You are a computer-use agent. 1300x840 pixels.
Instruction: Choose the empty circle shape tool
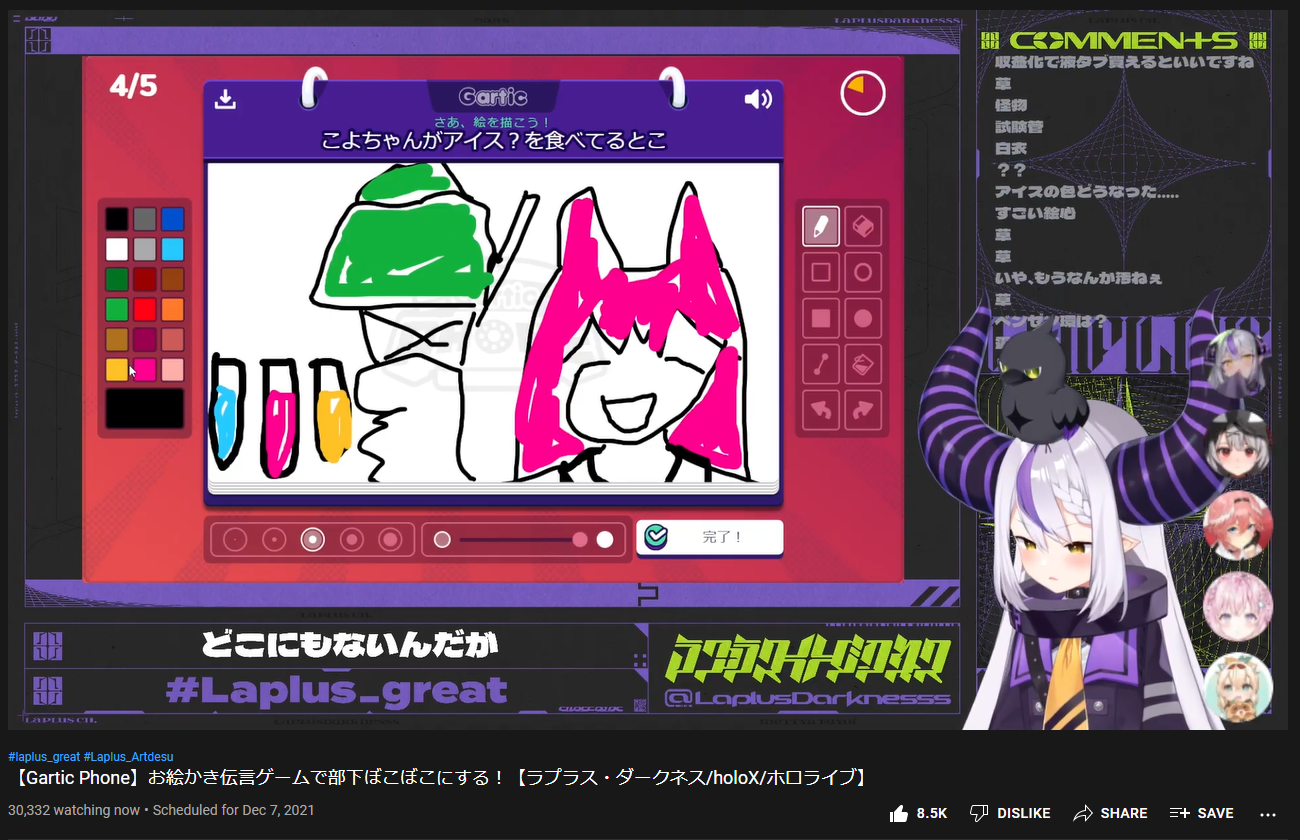click(863, 272)
